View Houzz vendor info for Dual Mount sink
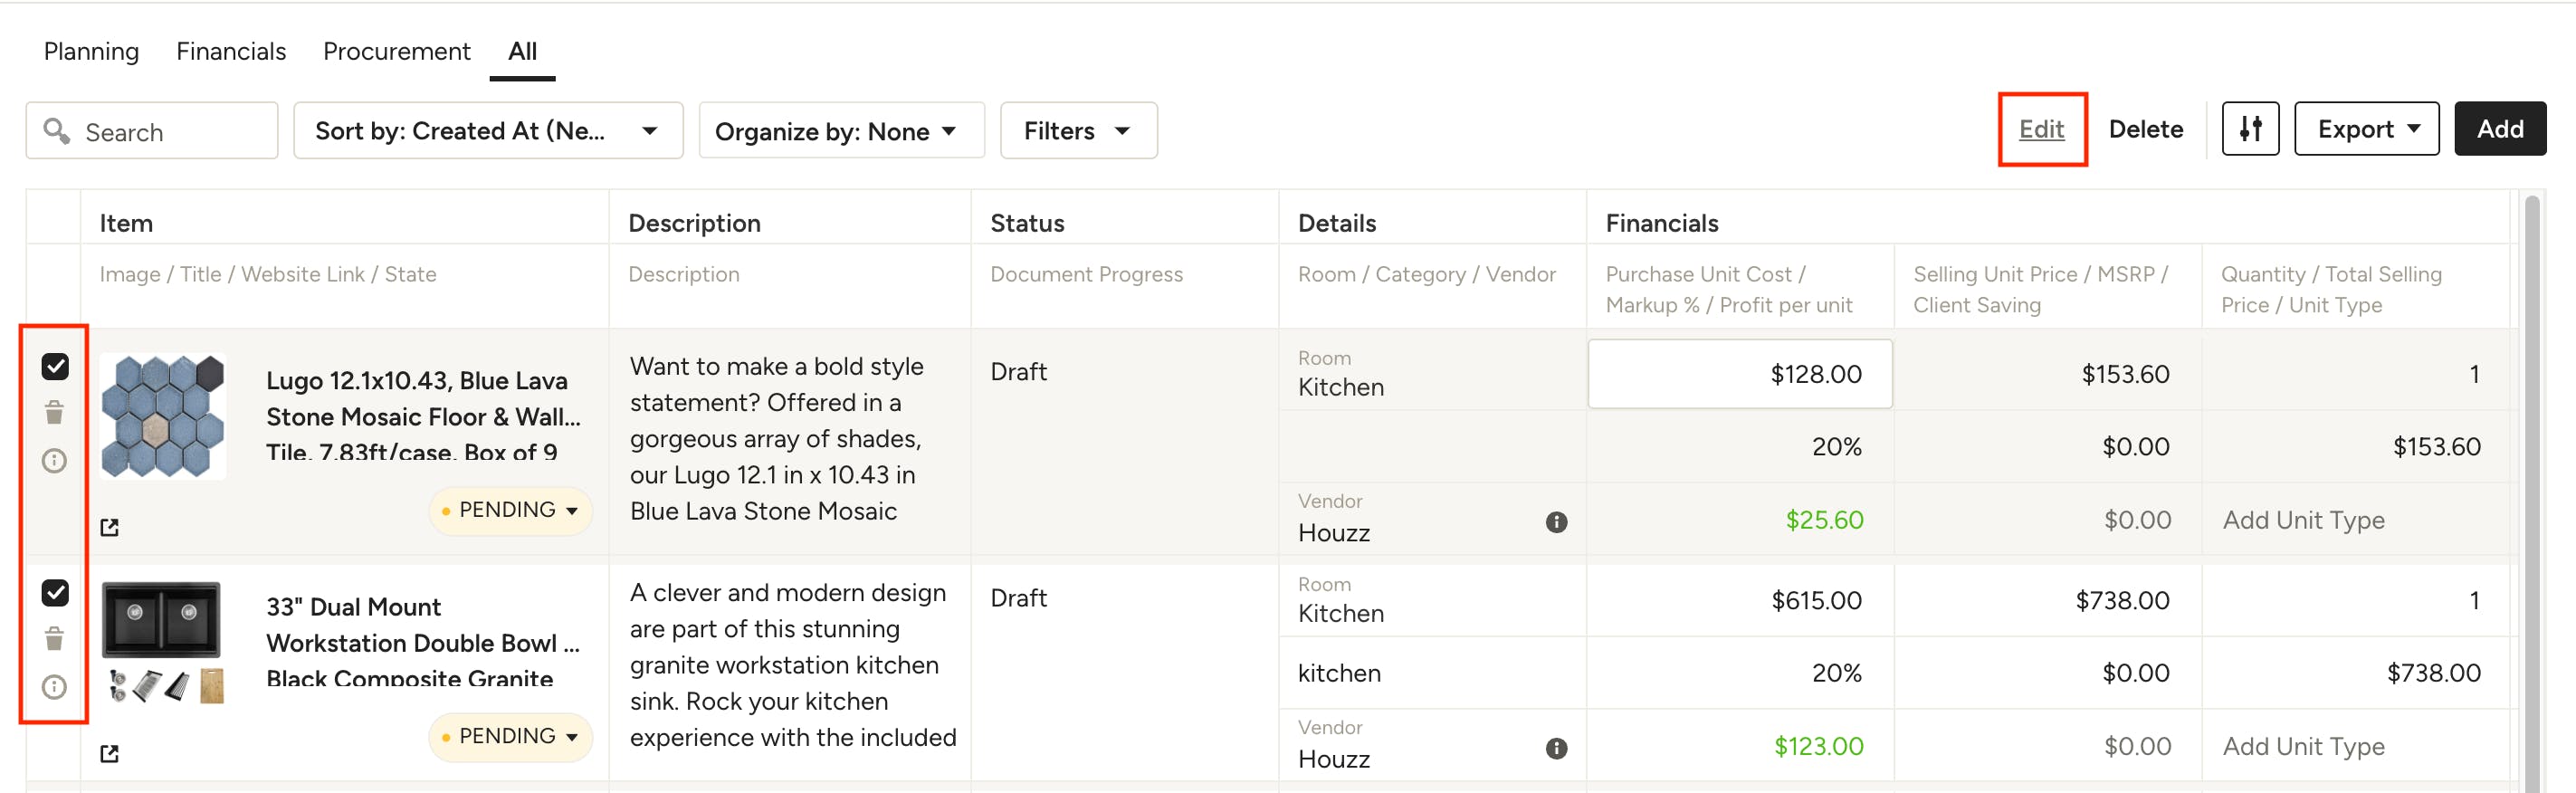 1556,748
